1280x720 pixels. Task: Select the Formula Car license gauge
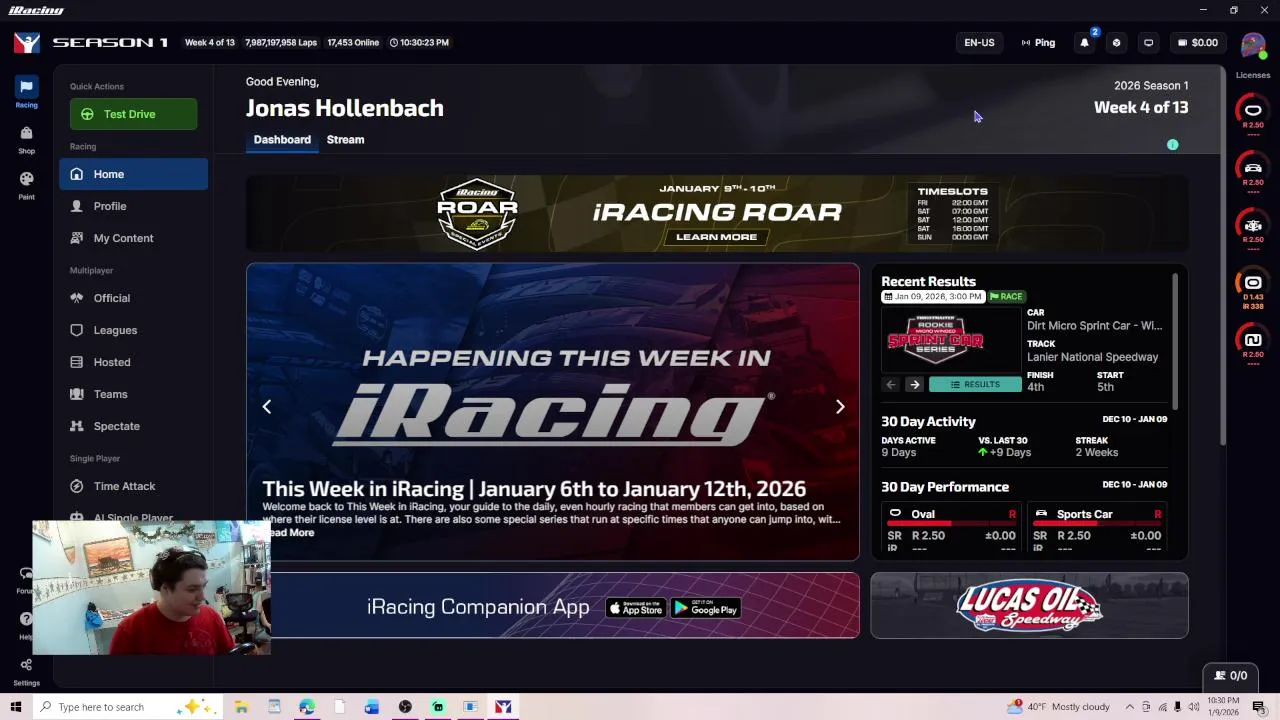point(1253,227)
